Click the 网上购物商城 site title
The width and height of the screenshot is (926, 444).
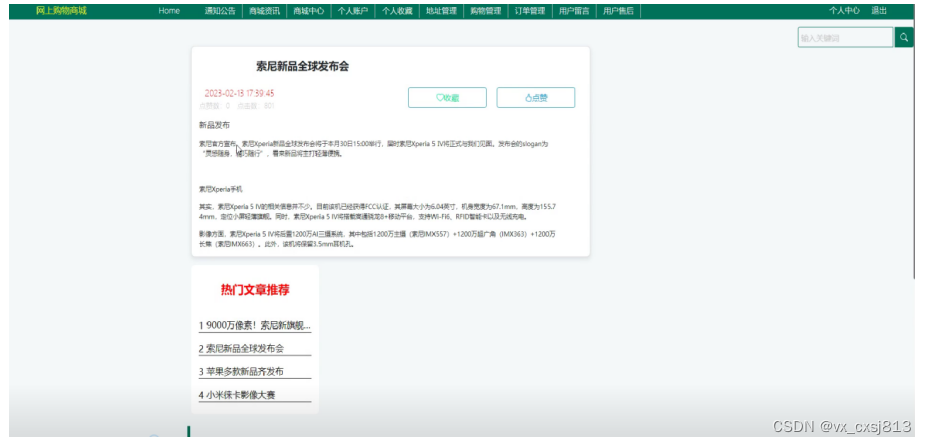click(x=61, y=11)
